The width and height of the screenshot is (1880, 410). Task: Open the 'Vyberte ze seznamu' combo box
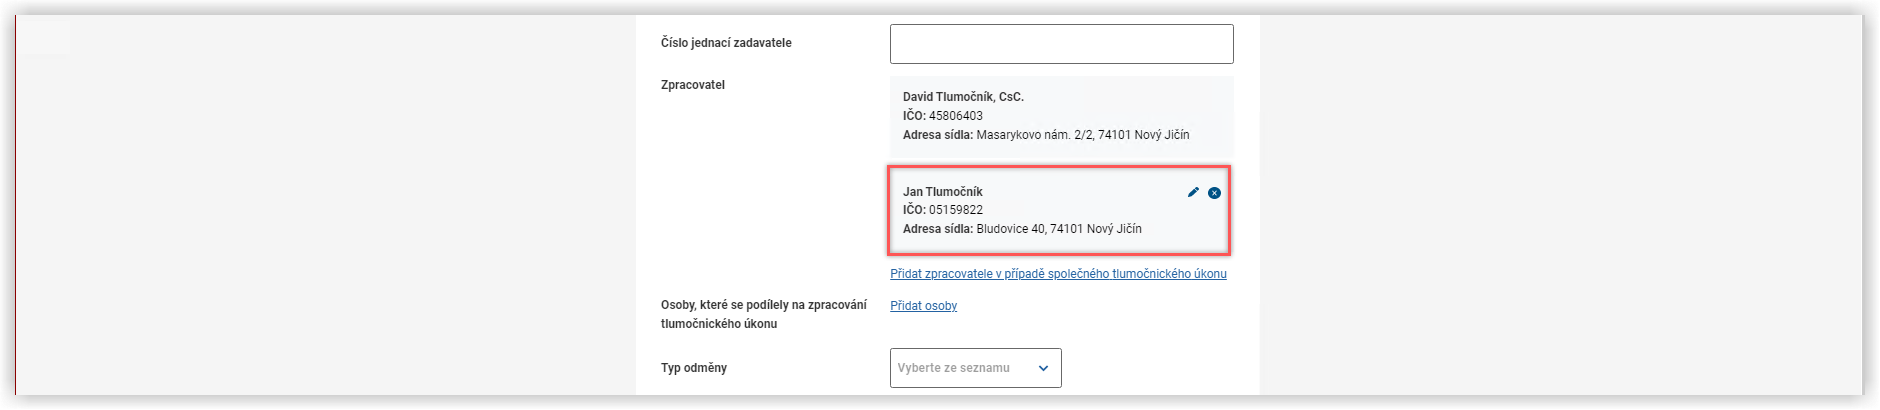coord(975,368)
